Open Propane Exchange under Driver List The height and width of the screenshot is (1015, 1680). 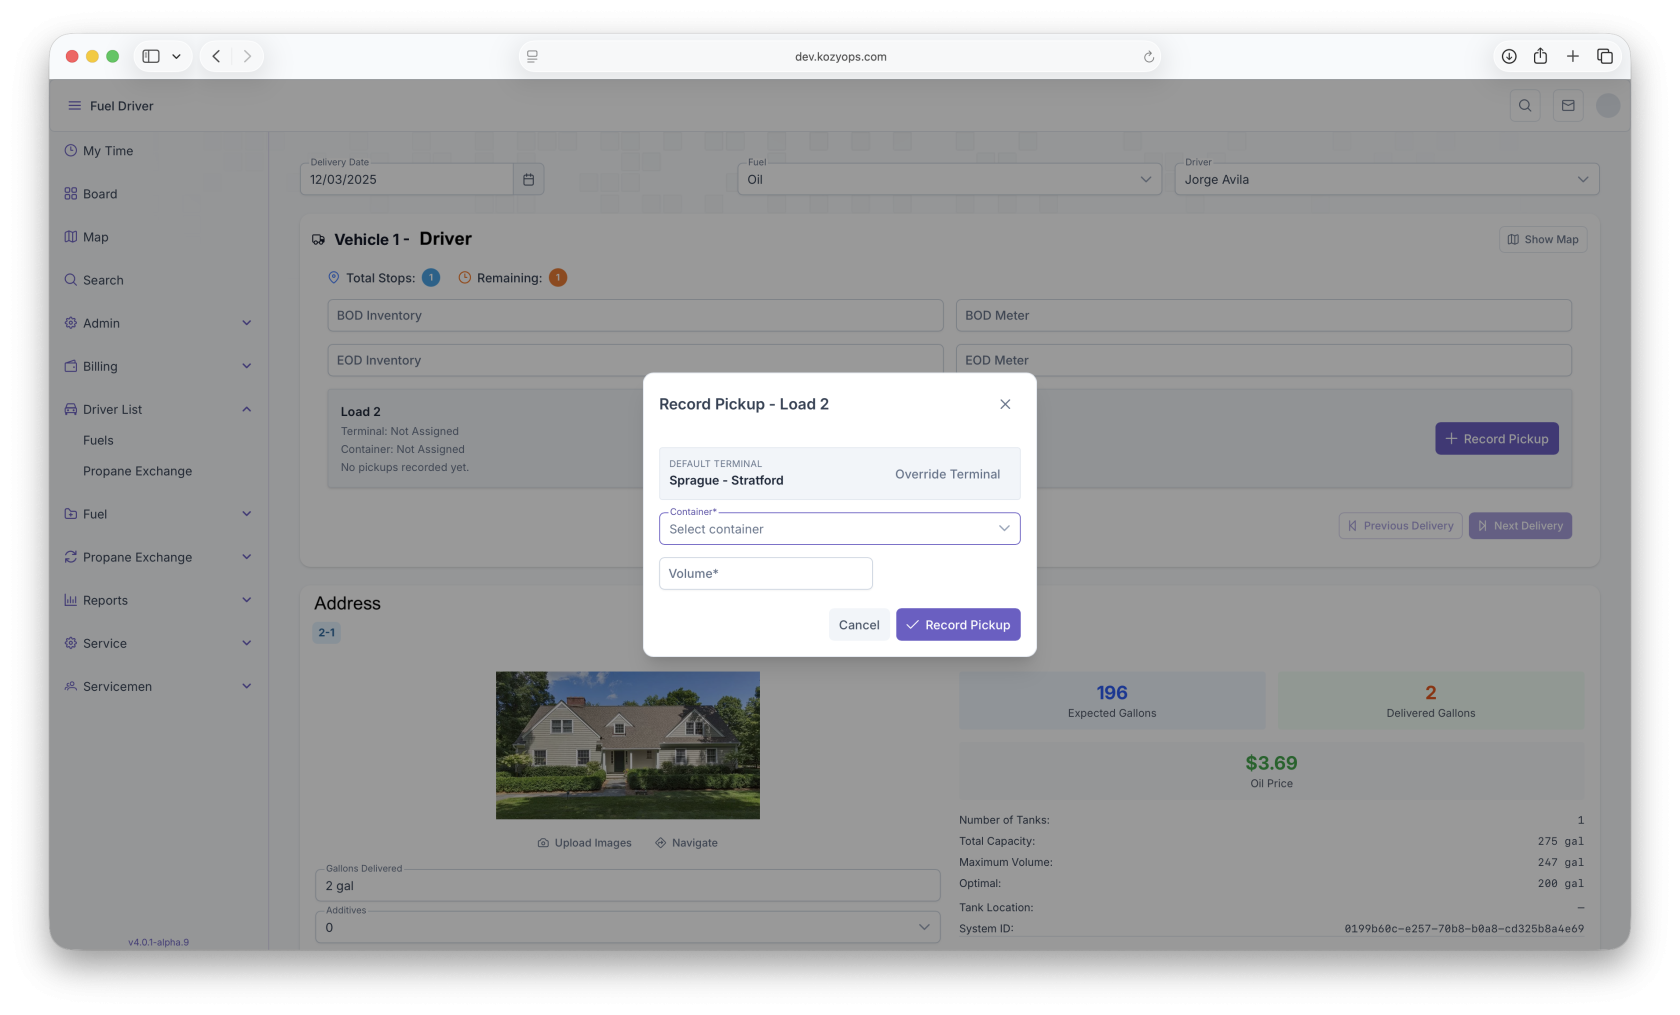137,471
